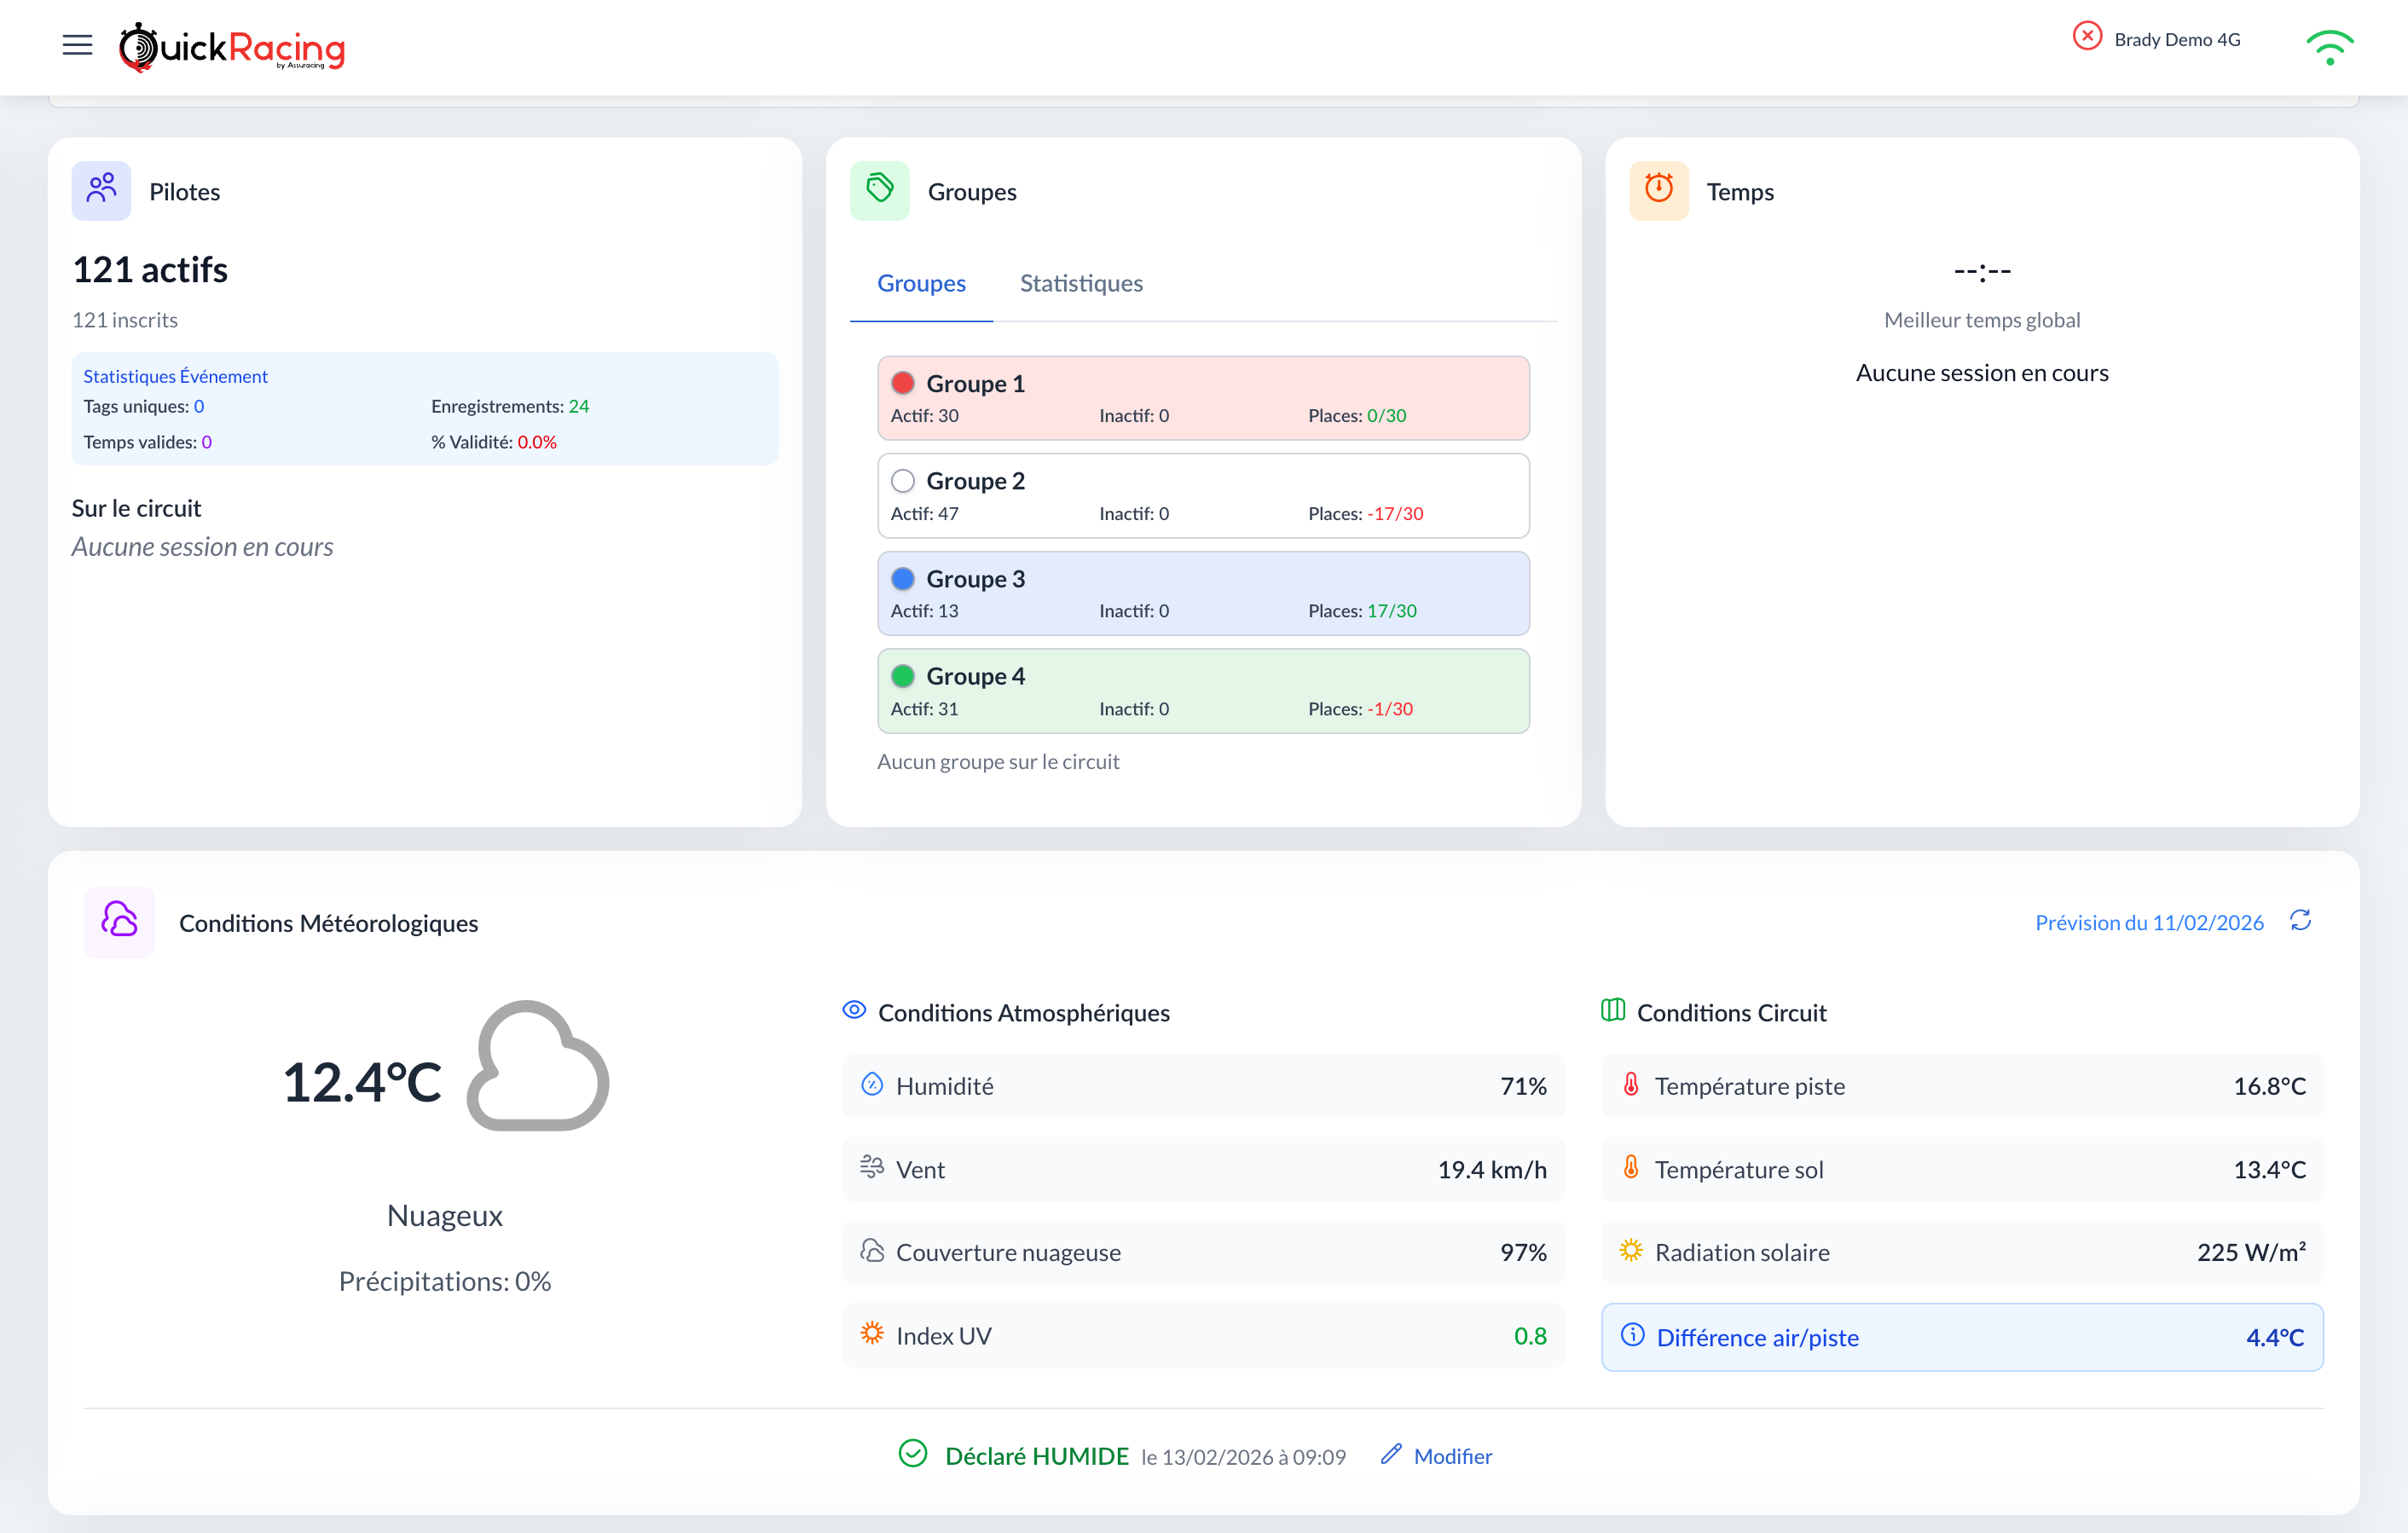Click the Pilotes people icon

[x=101, y=190]
